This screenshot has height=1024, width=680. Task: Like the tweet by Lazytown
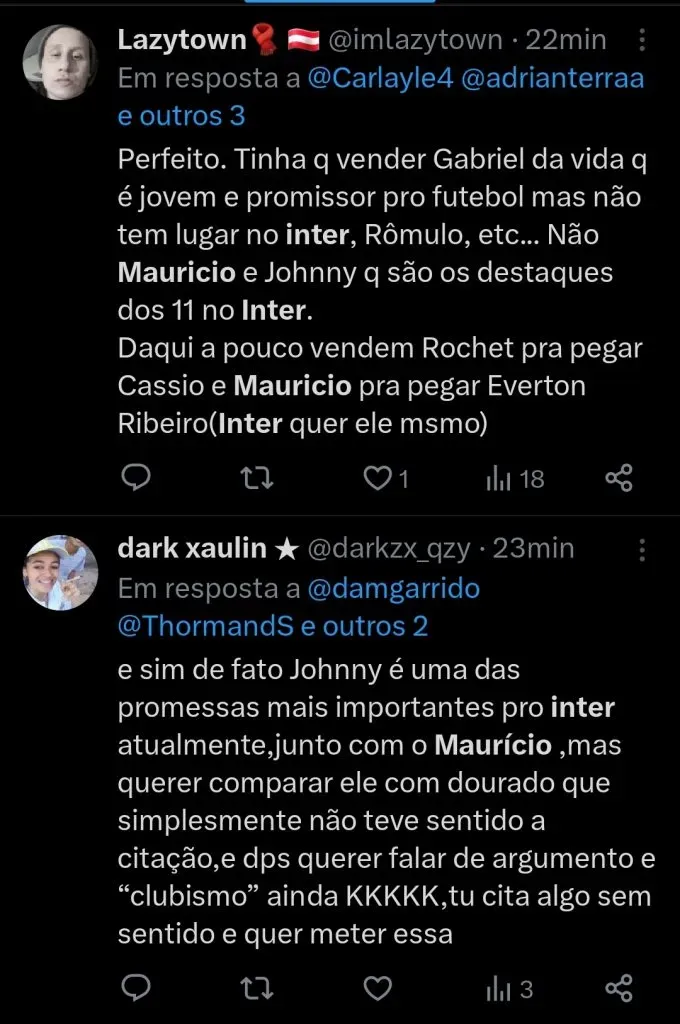click(x=378, y=479)
